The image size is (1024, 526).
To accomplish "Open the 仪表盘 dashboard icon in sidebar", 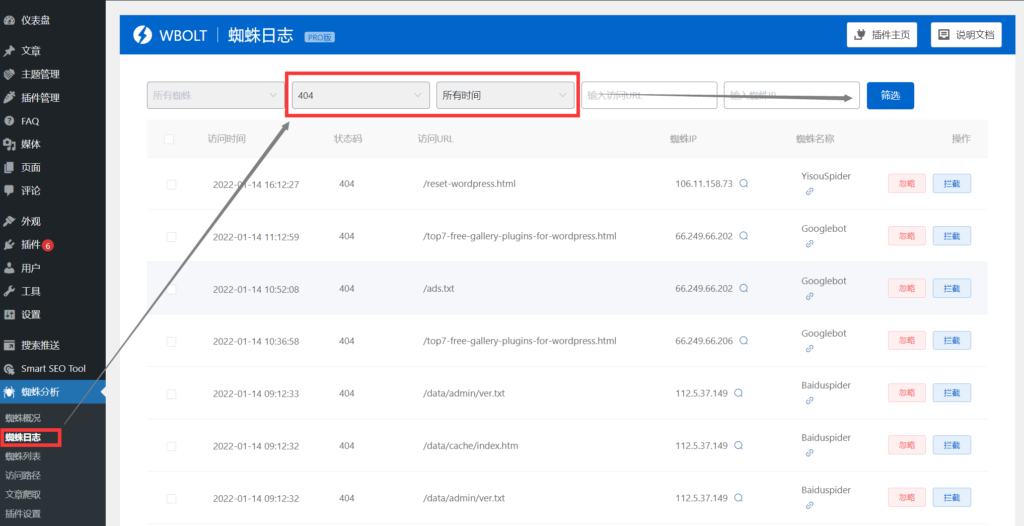I will point(9,20).
